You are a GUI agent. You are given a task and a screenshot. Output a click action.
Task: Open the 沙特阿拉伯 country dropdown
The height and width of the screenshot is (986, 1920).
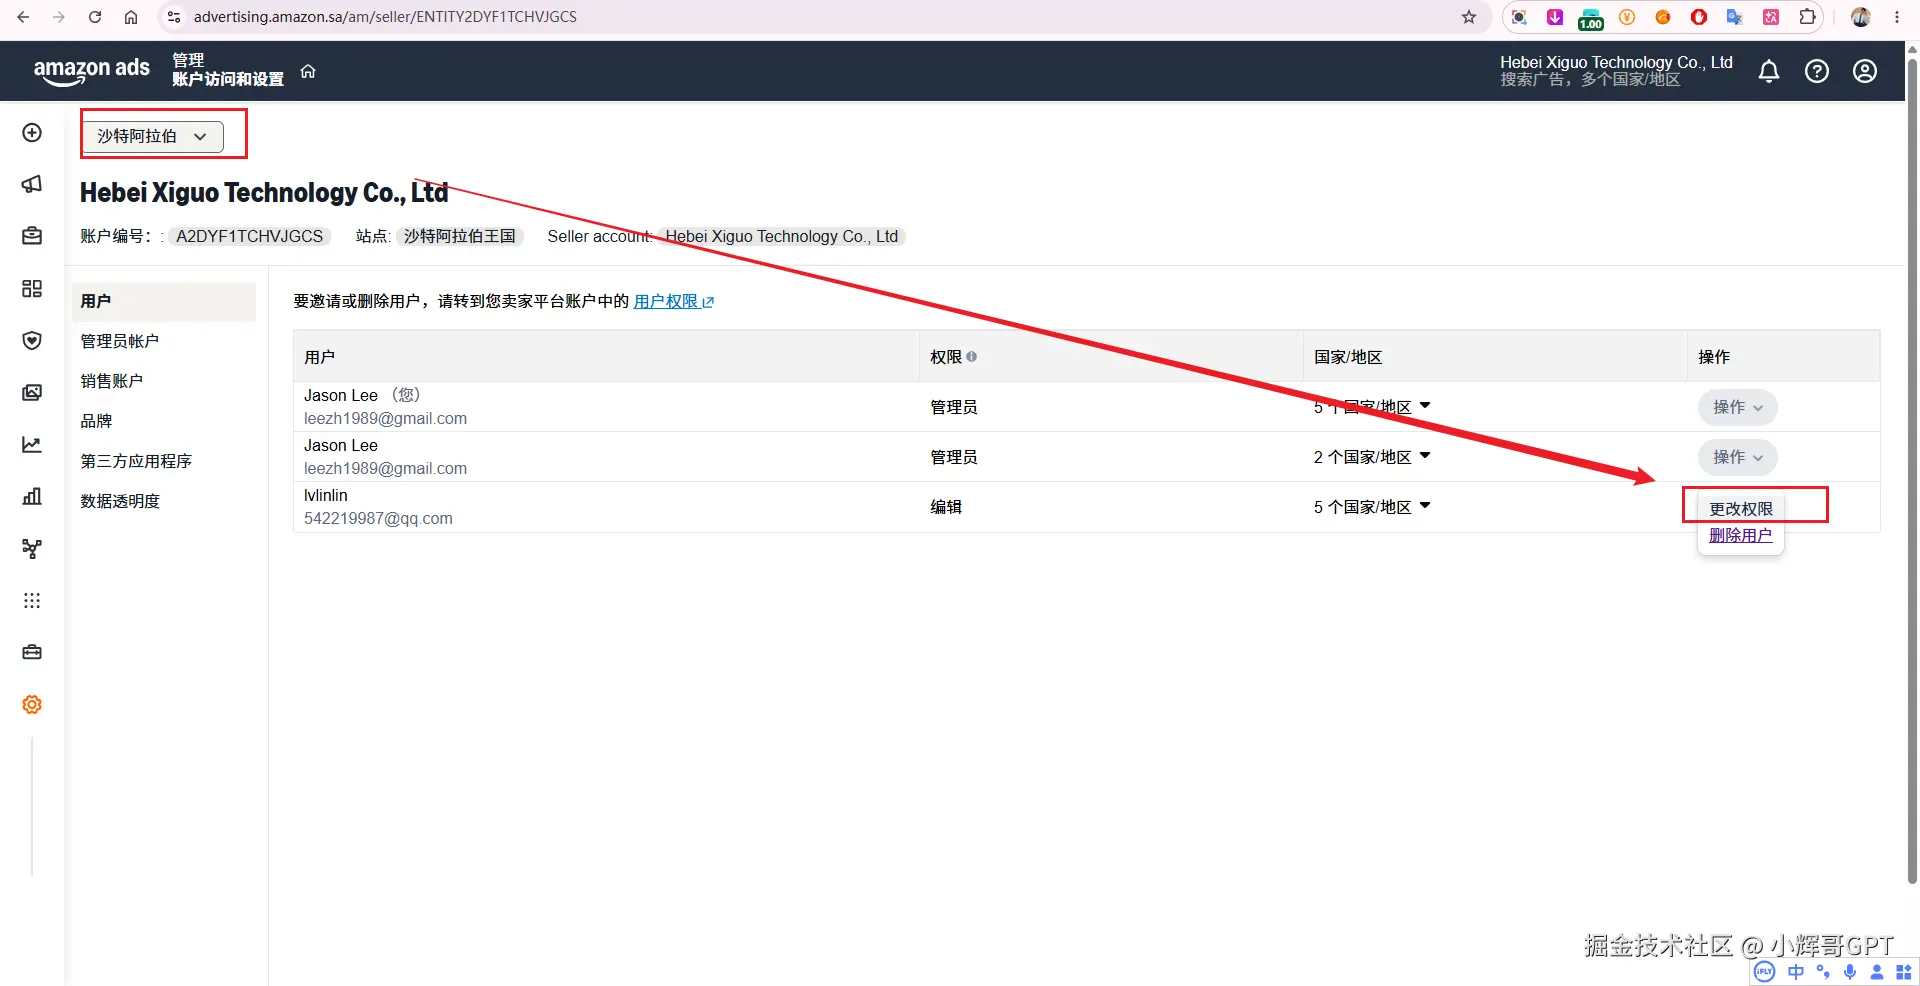click(153, 136)
